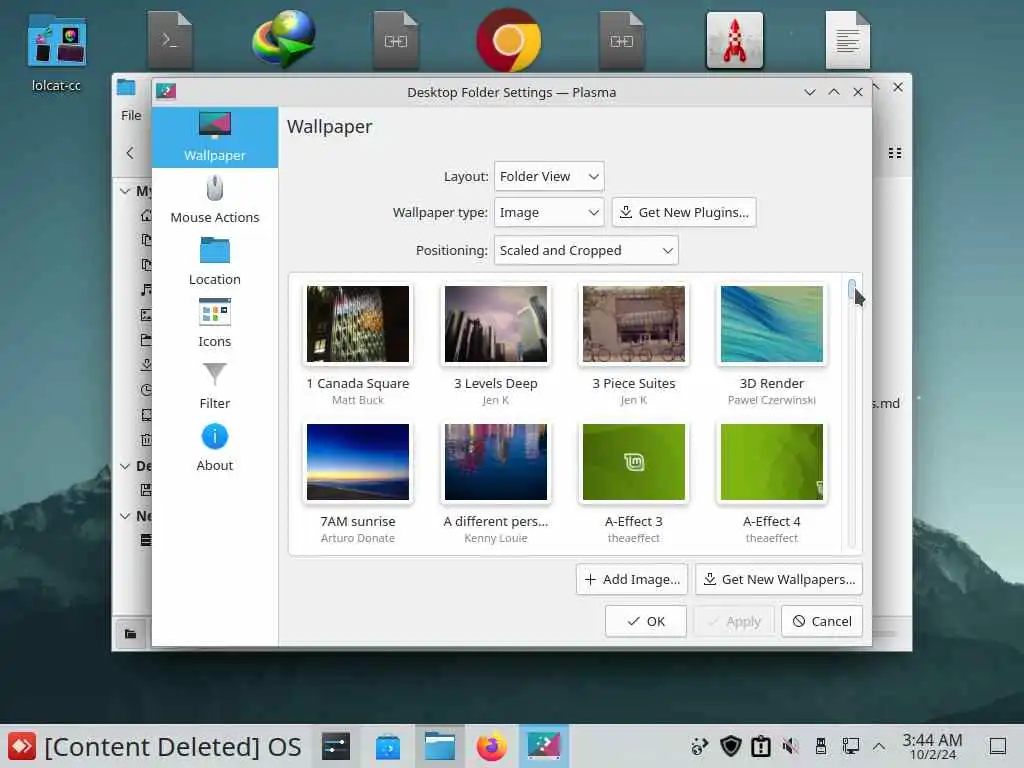Click the text document desktop icon
Image resolution: width=1024 pixels, height=768 pixels.
[x=848, y=40]
